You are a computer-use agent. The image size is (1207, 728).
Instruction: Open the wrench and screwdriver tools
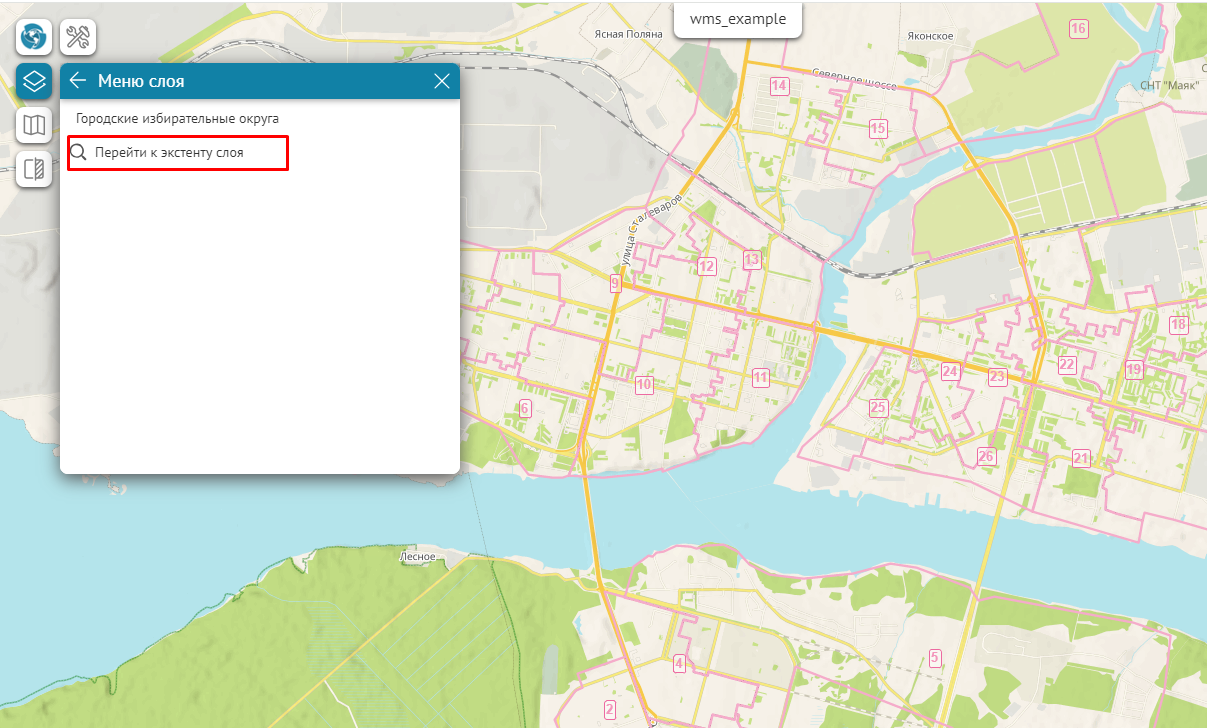78,38
